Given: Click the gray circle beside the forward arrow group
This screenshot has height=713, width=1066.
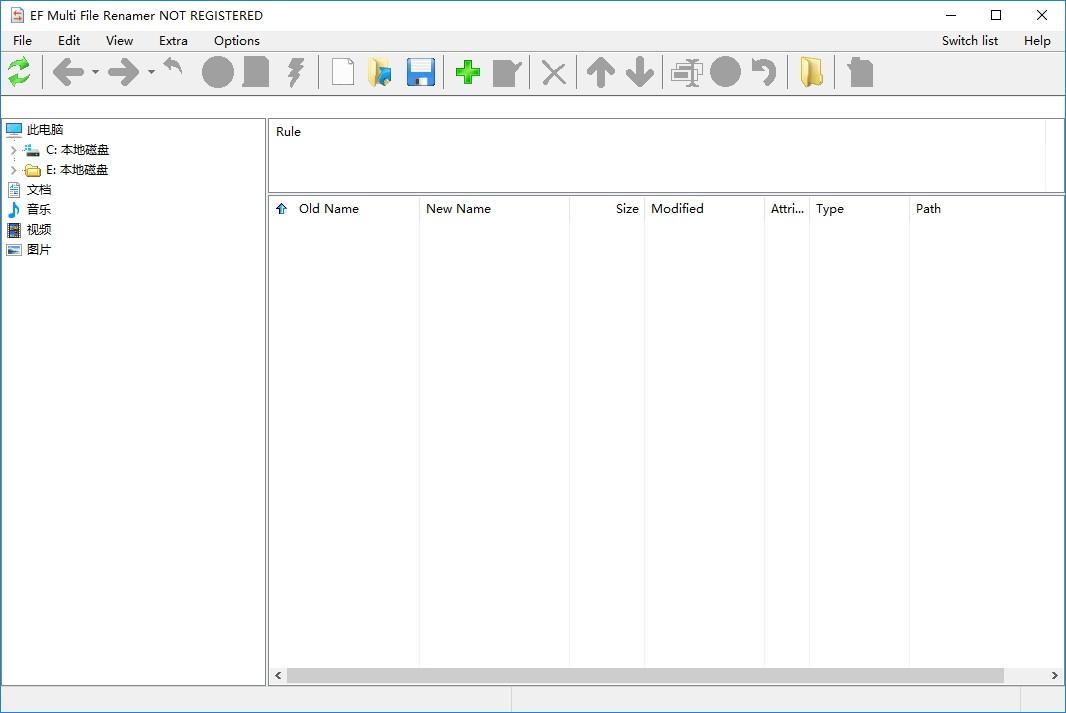Looking at the screenshot, I should 218,72.
